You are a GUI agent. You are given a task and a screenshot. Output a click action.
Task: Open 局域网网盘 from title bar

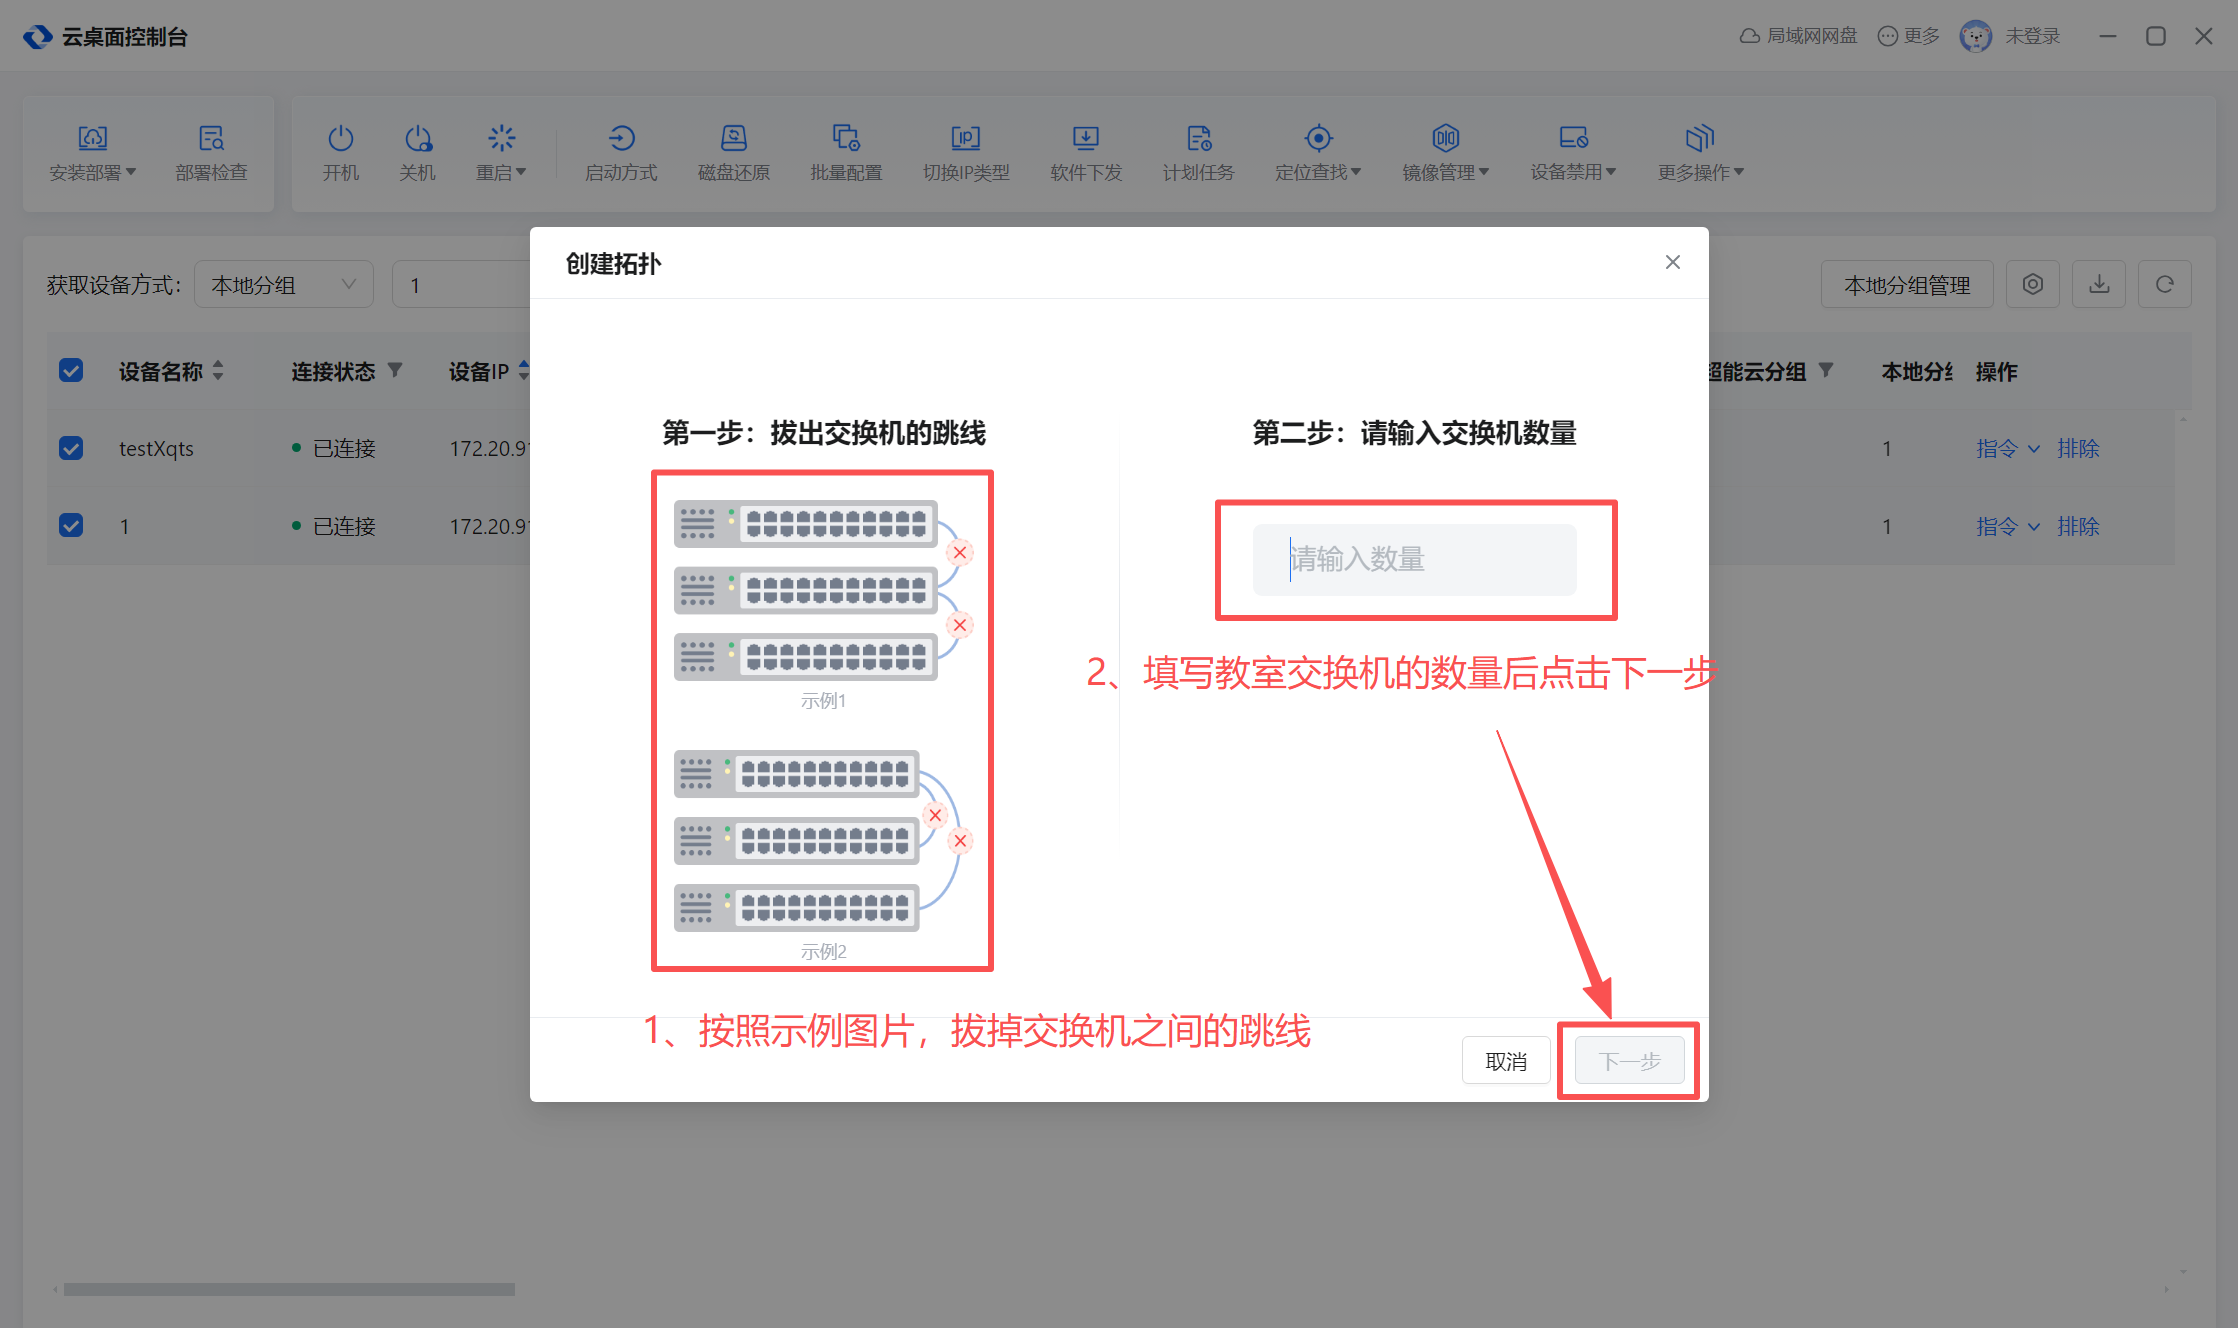(1799, 36)
